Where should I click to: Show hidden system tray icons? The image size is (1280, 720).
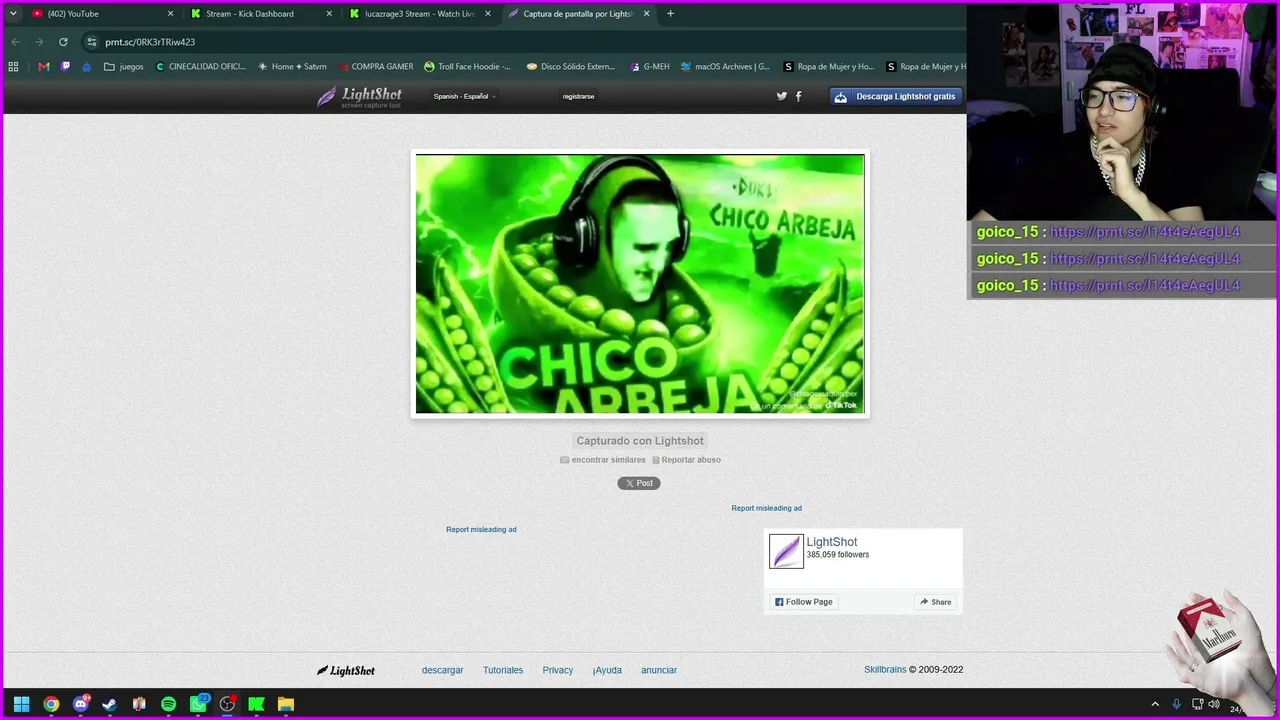coord(1155,704)
